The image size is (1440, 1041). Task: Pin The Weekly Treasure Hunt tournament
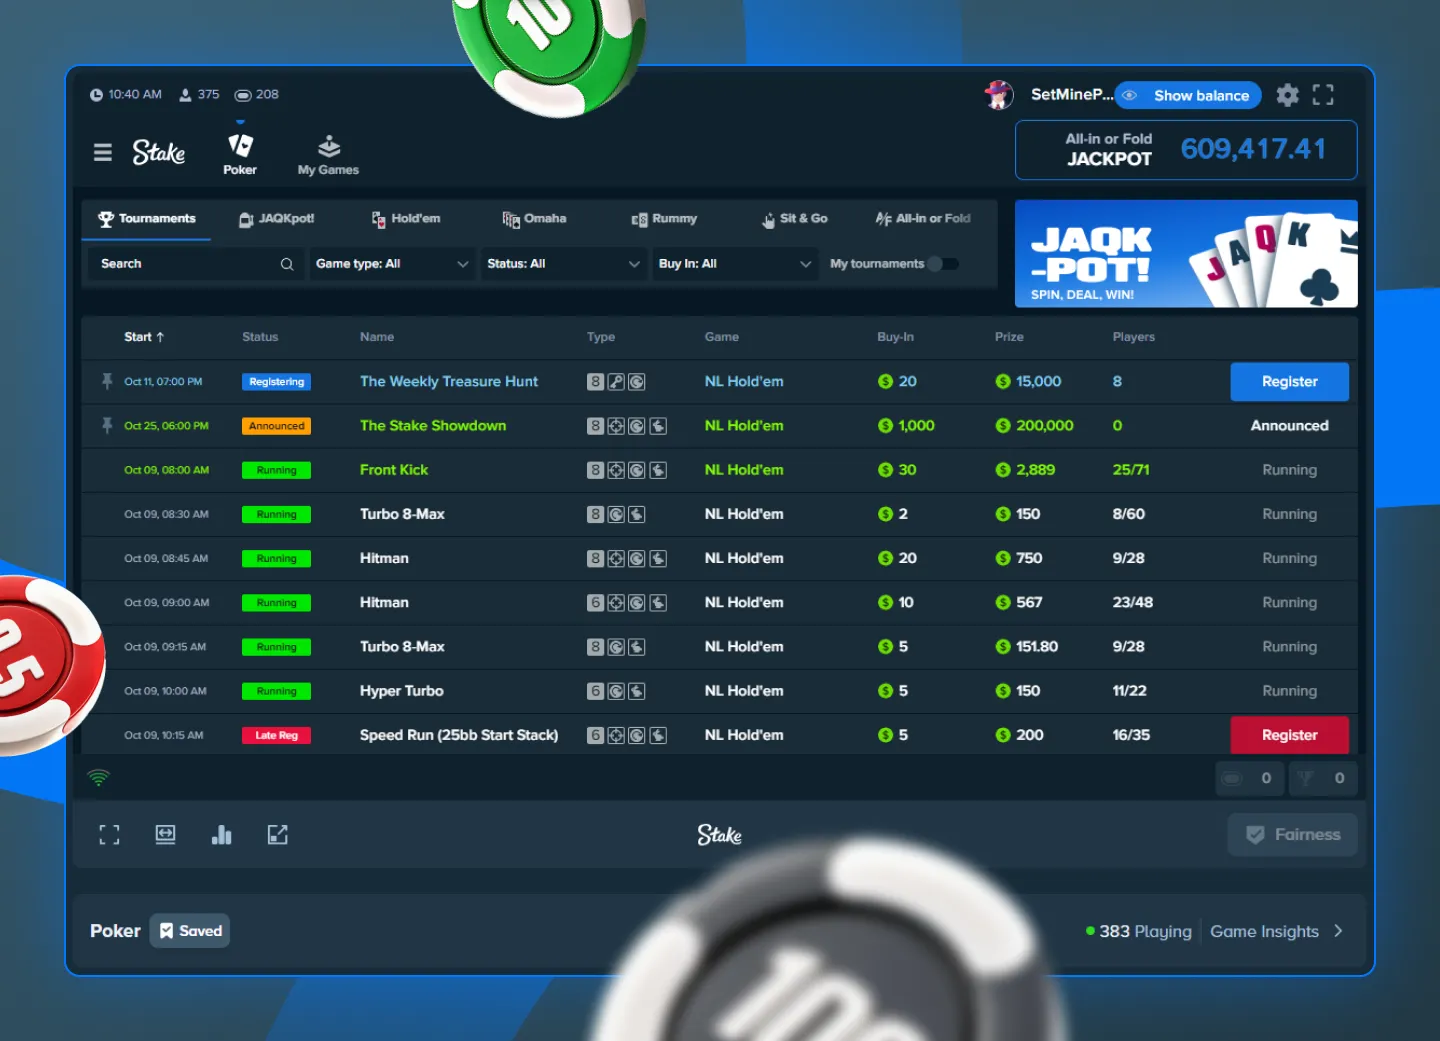pyautogui.click(x=107, y=381)
